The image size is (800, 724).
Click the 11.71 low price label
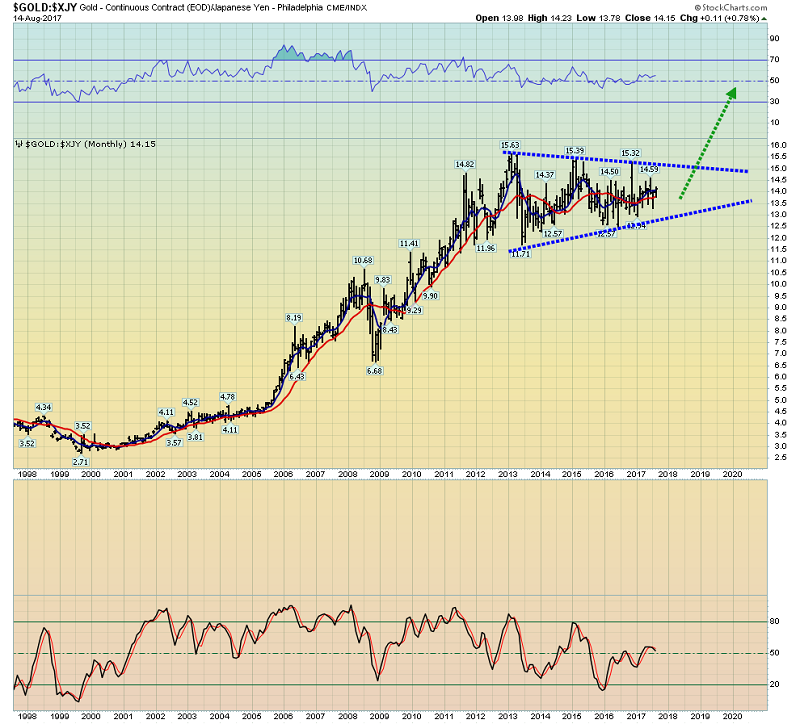pos(521,254)
